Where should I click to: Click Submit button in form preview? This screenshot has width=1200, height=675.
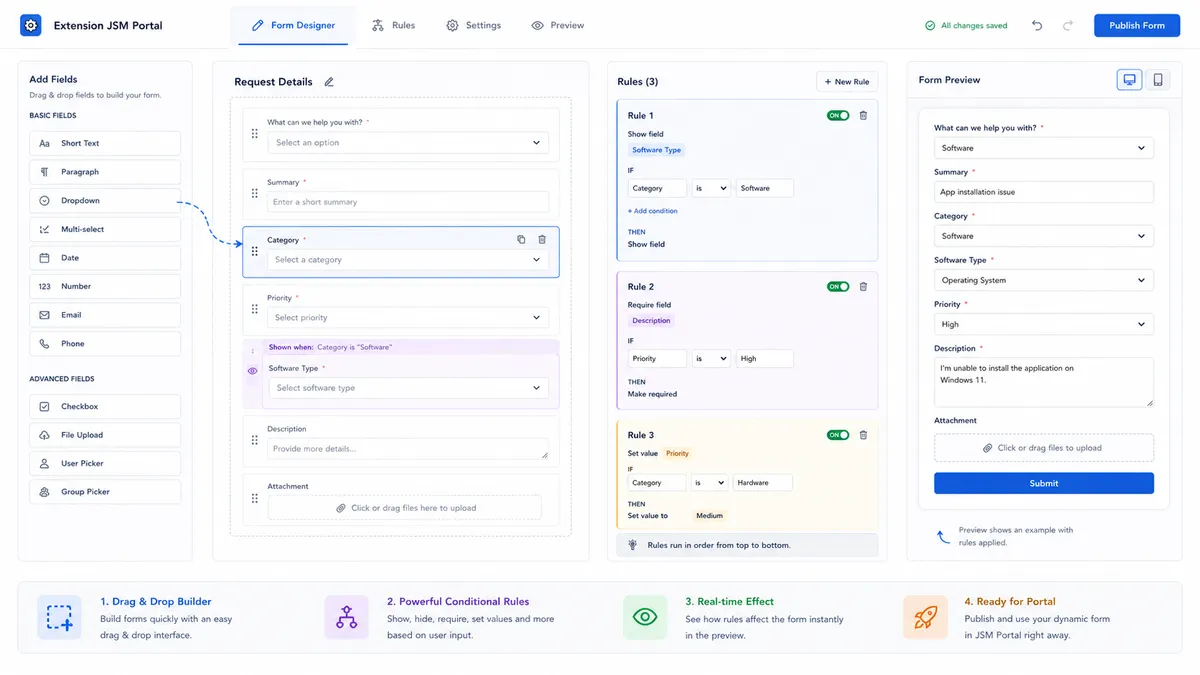1044,483
